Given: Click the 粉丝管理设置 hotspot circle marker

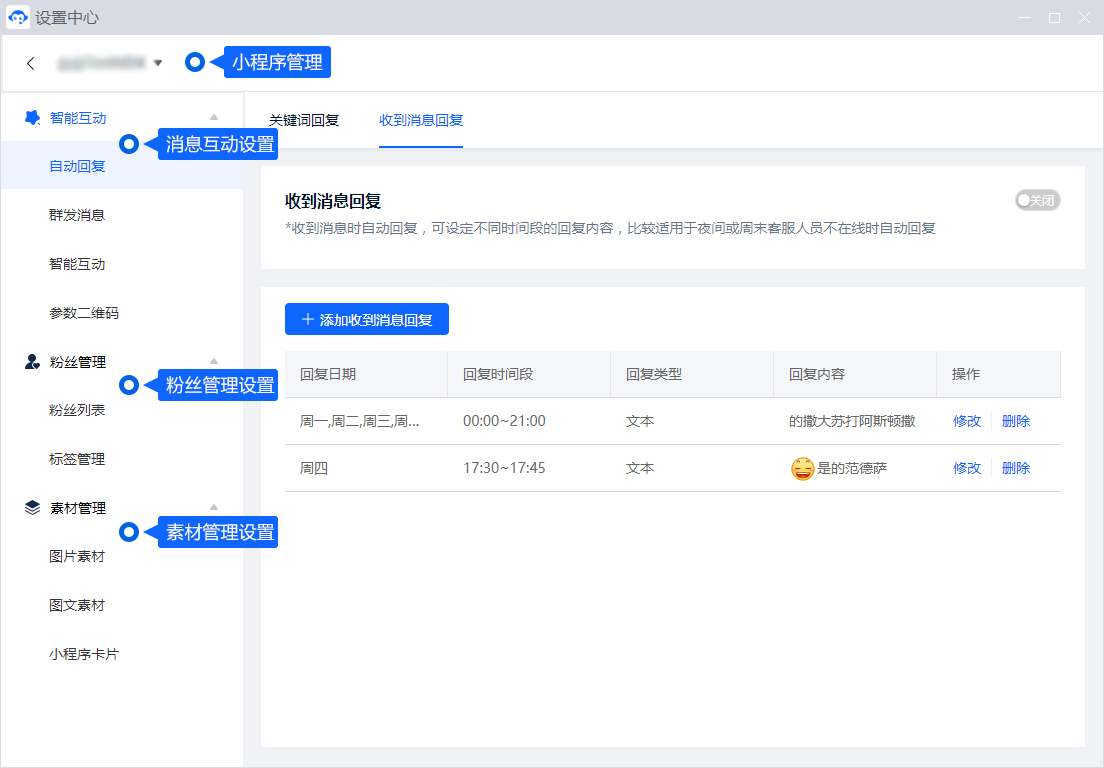Looking at the screenshot, I should 129,385.
